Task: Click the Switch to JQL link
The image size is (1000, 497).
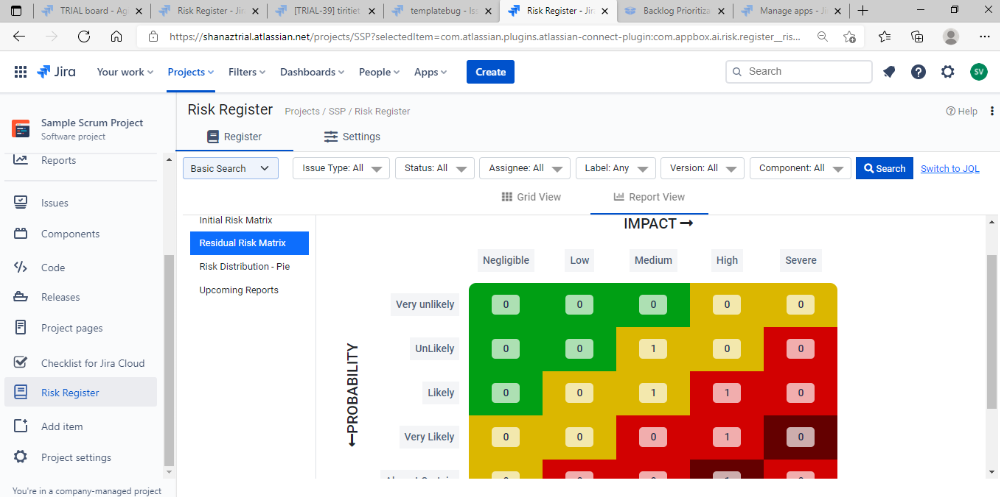Action: tap(949, 168)
